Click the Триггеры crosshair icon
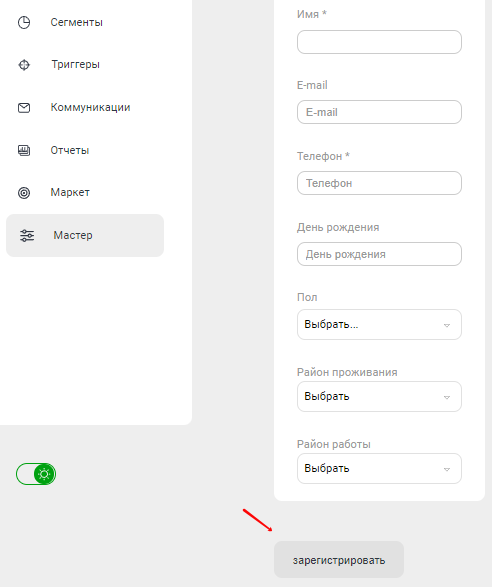The height and width of the screenshot is (587, 492). (x=24, y=65)
